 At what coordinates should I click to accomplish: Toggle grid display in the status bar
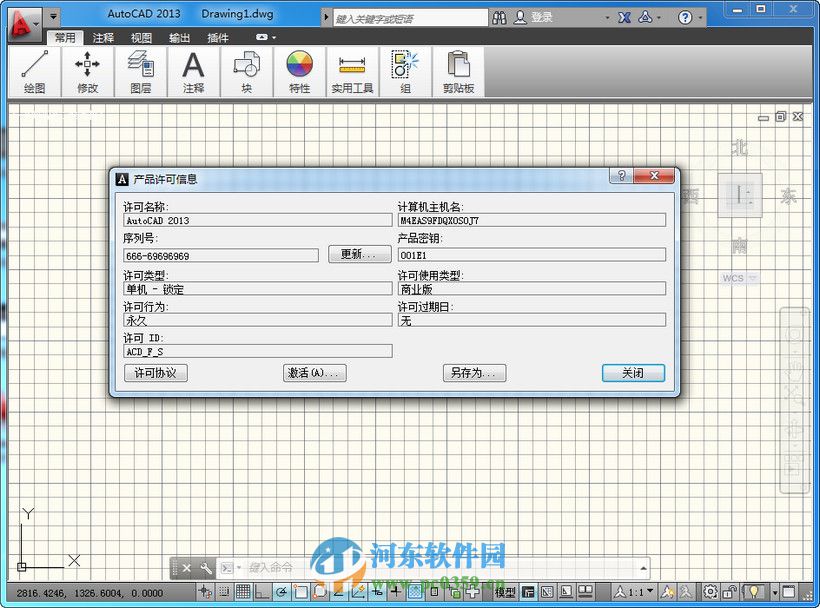(241, 592)
